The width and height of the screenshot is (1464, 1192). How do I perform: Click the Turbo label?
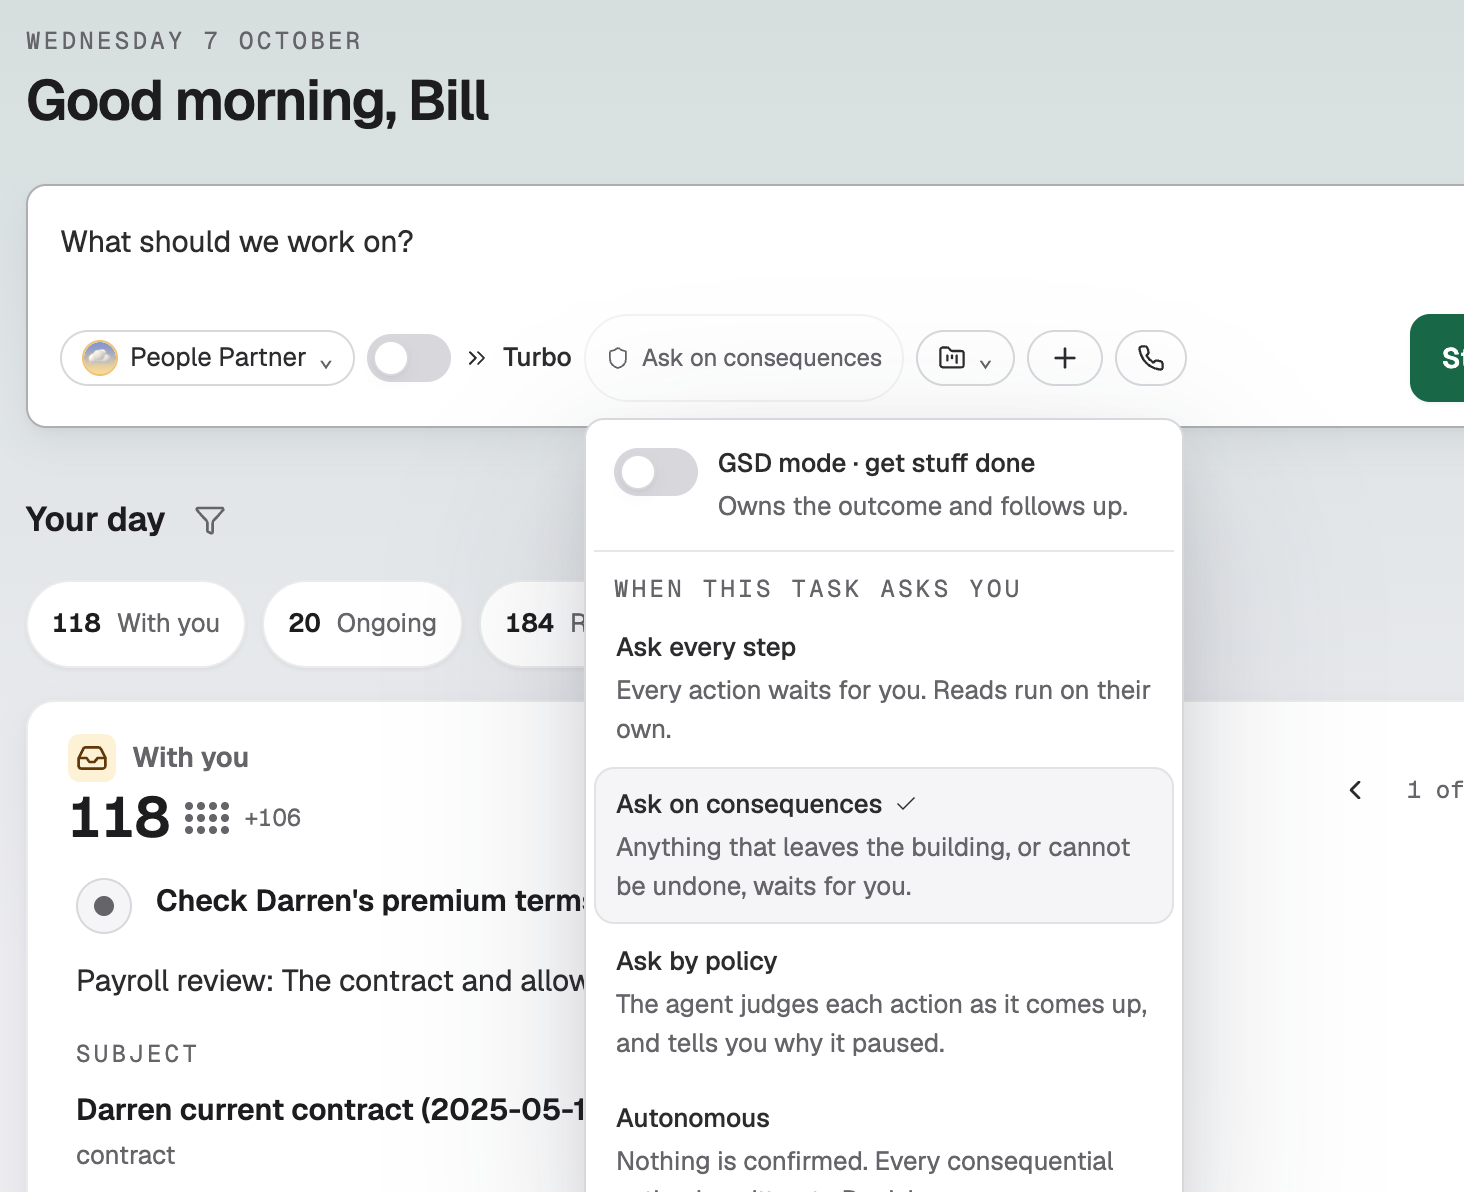pyautogui.click(x=537, y=358)
